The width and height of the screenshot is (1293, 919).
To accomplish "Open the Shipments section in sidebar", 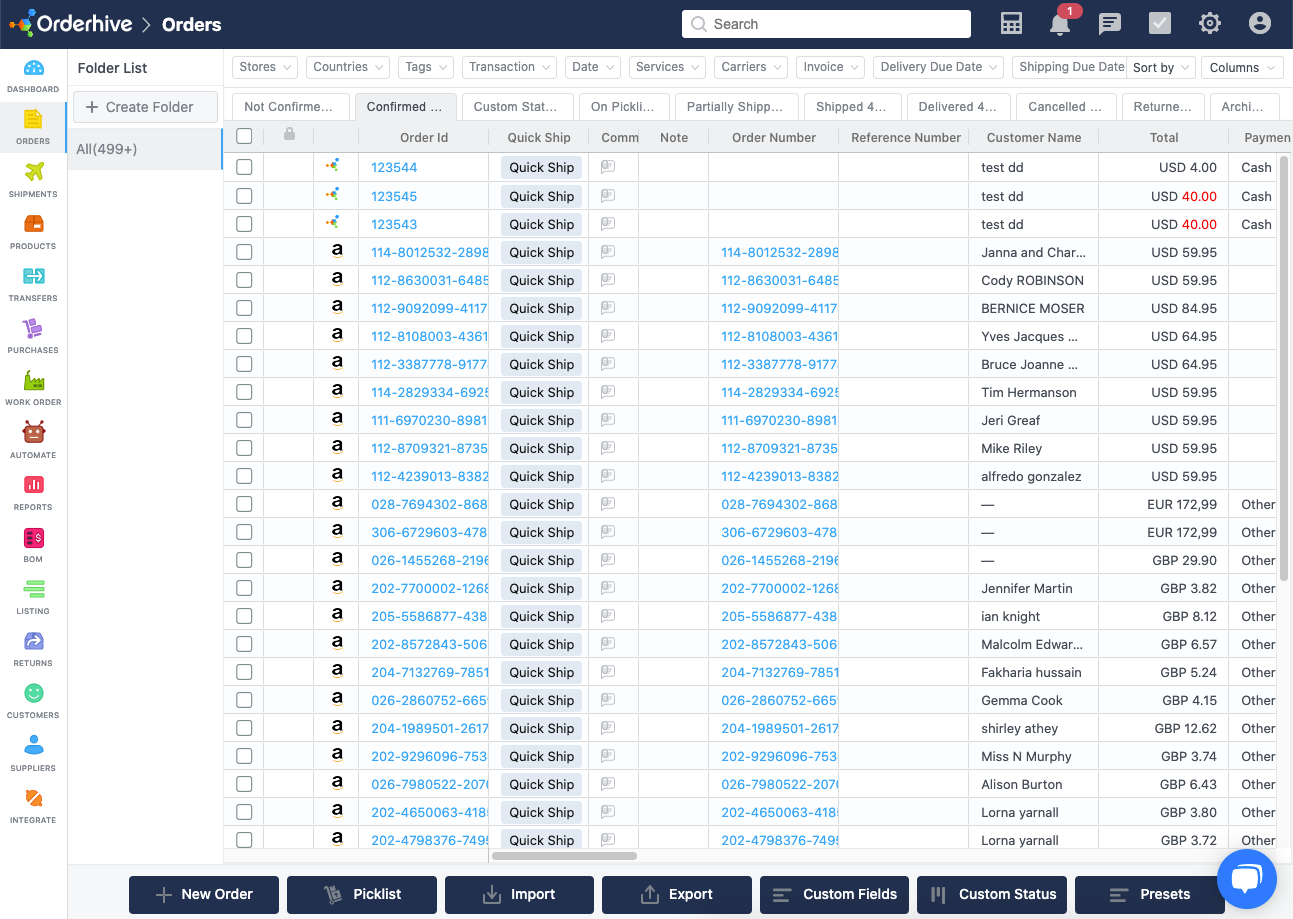I will (33, 178).
